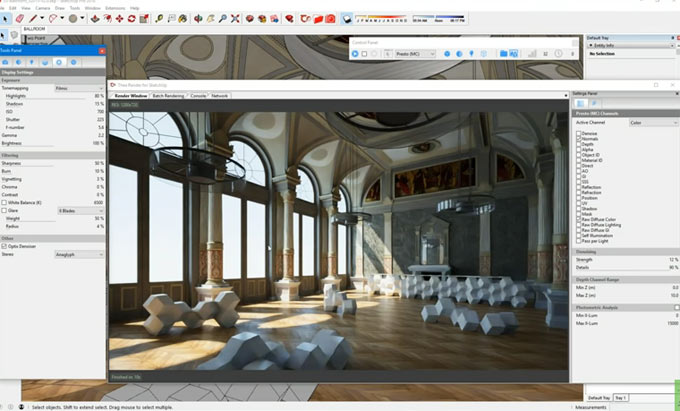Screen dimensions: 680x411
Task: Select the arrow Select tool in toolbar
Action: 7,18
